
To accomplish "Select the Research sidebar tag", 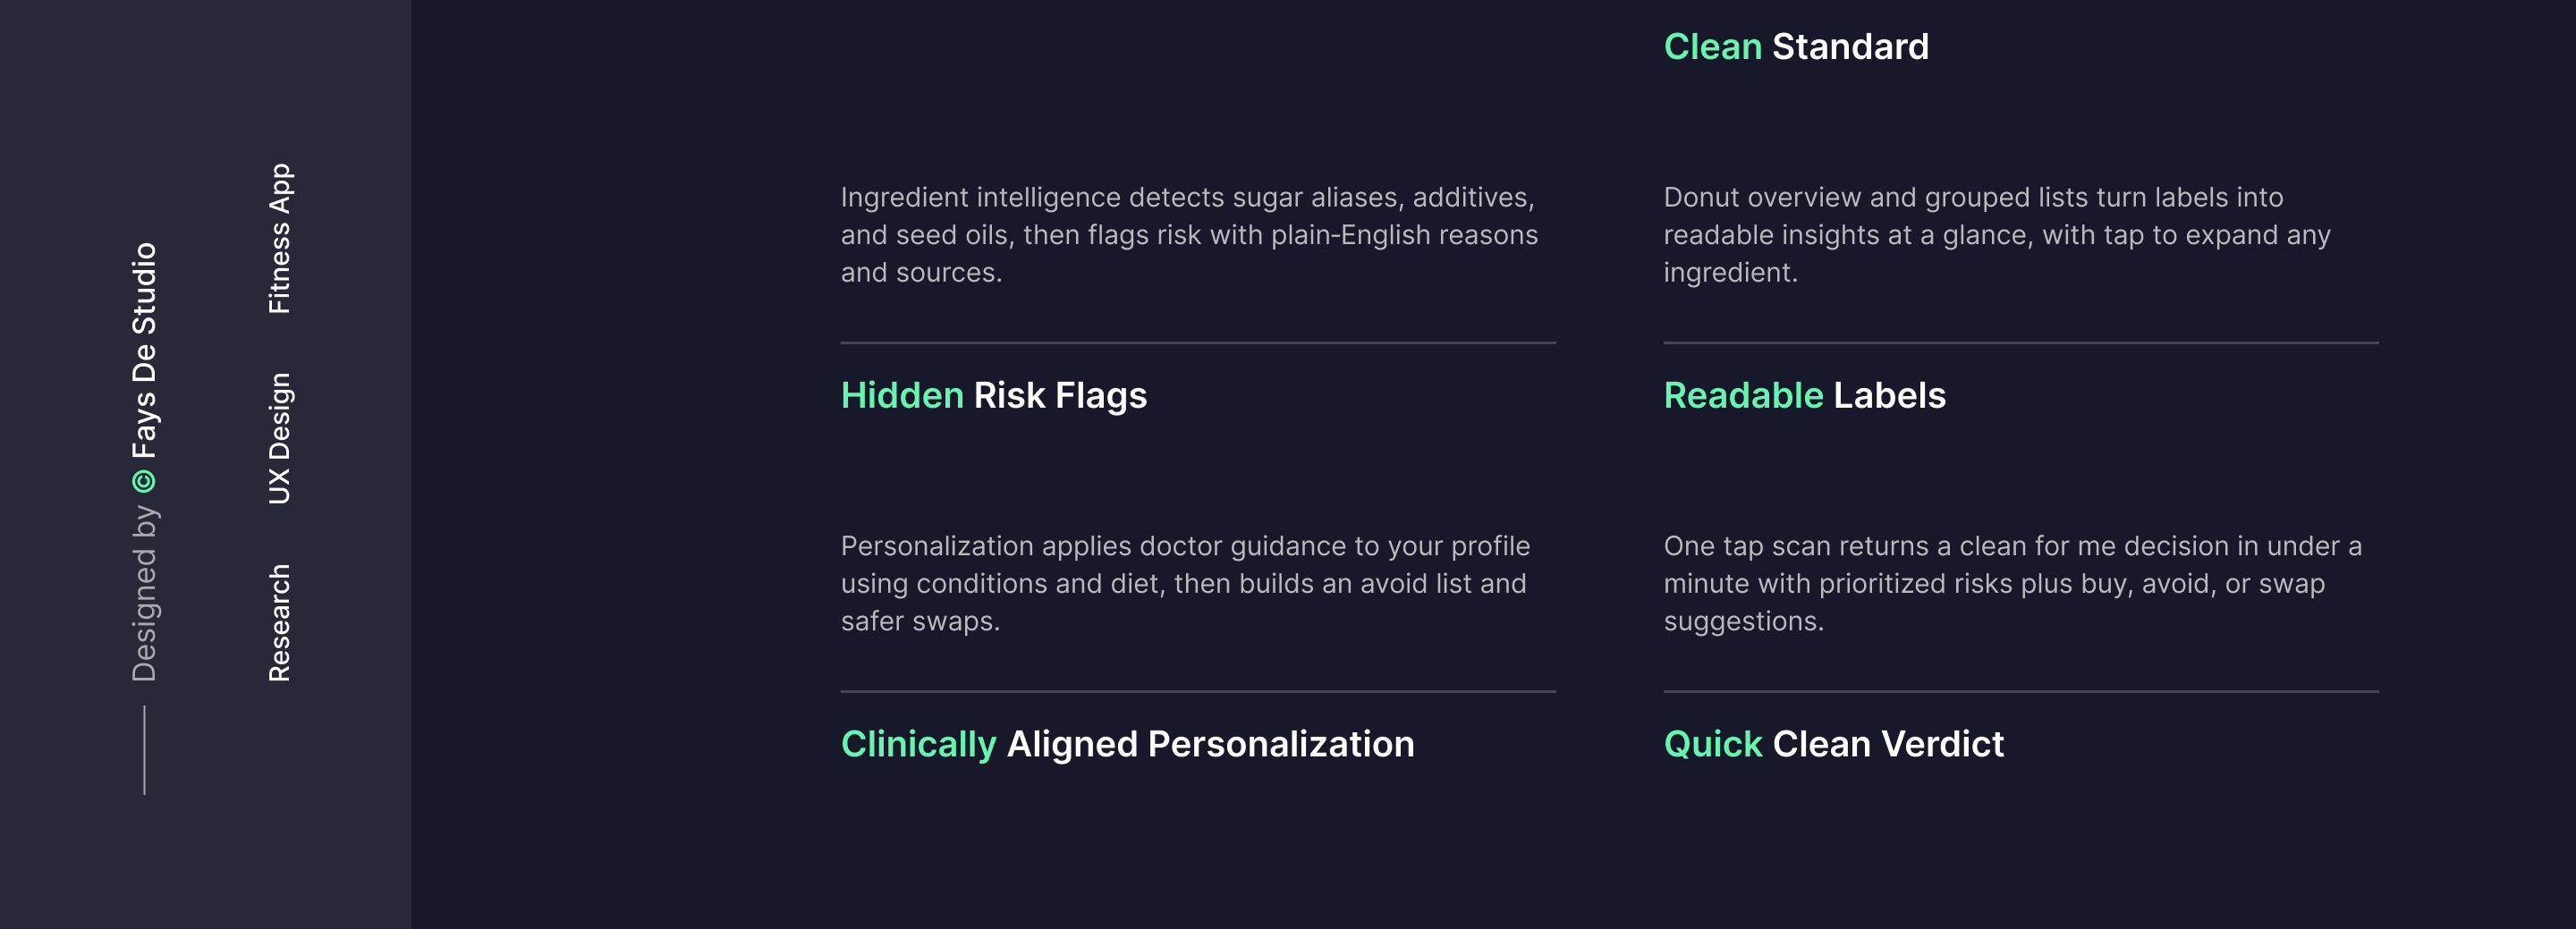I will click(x=279, y=622).
